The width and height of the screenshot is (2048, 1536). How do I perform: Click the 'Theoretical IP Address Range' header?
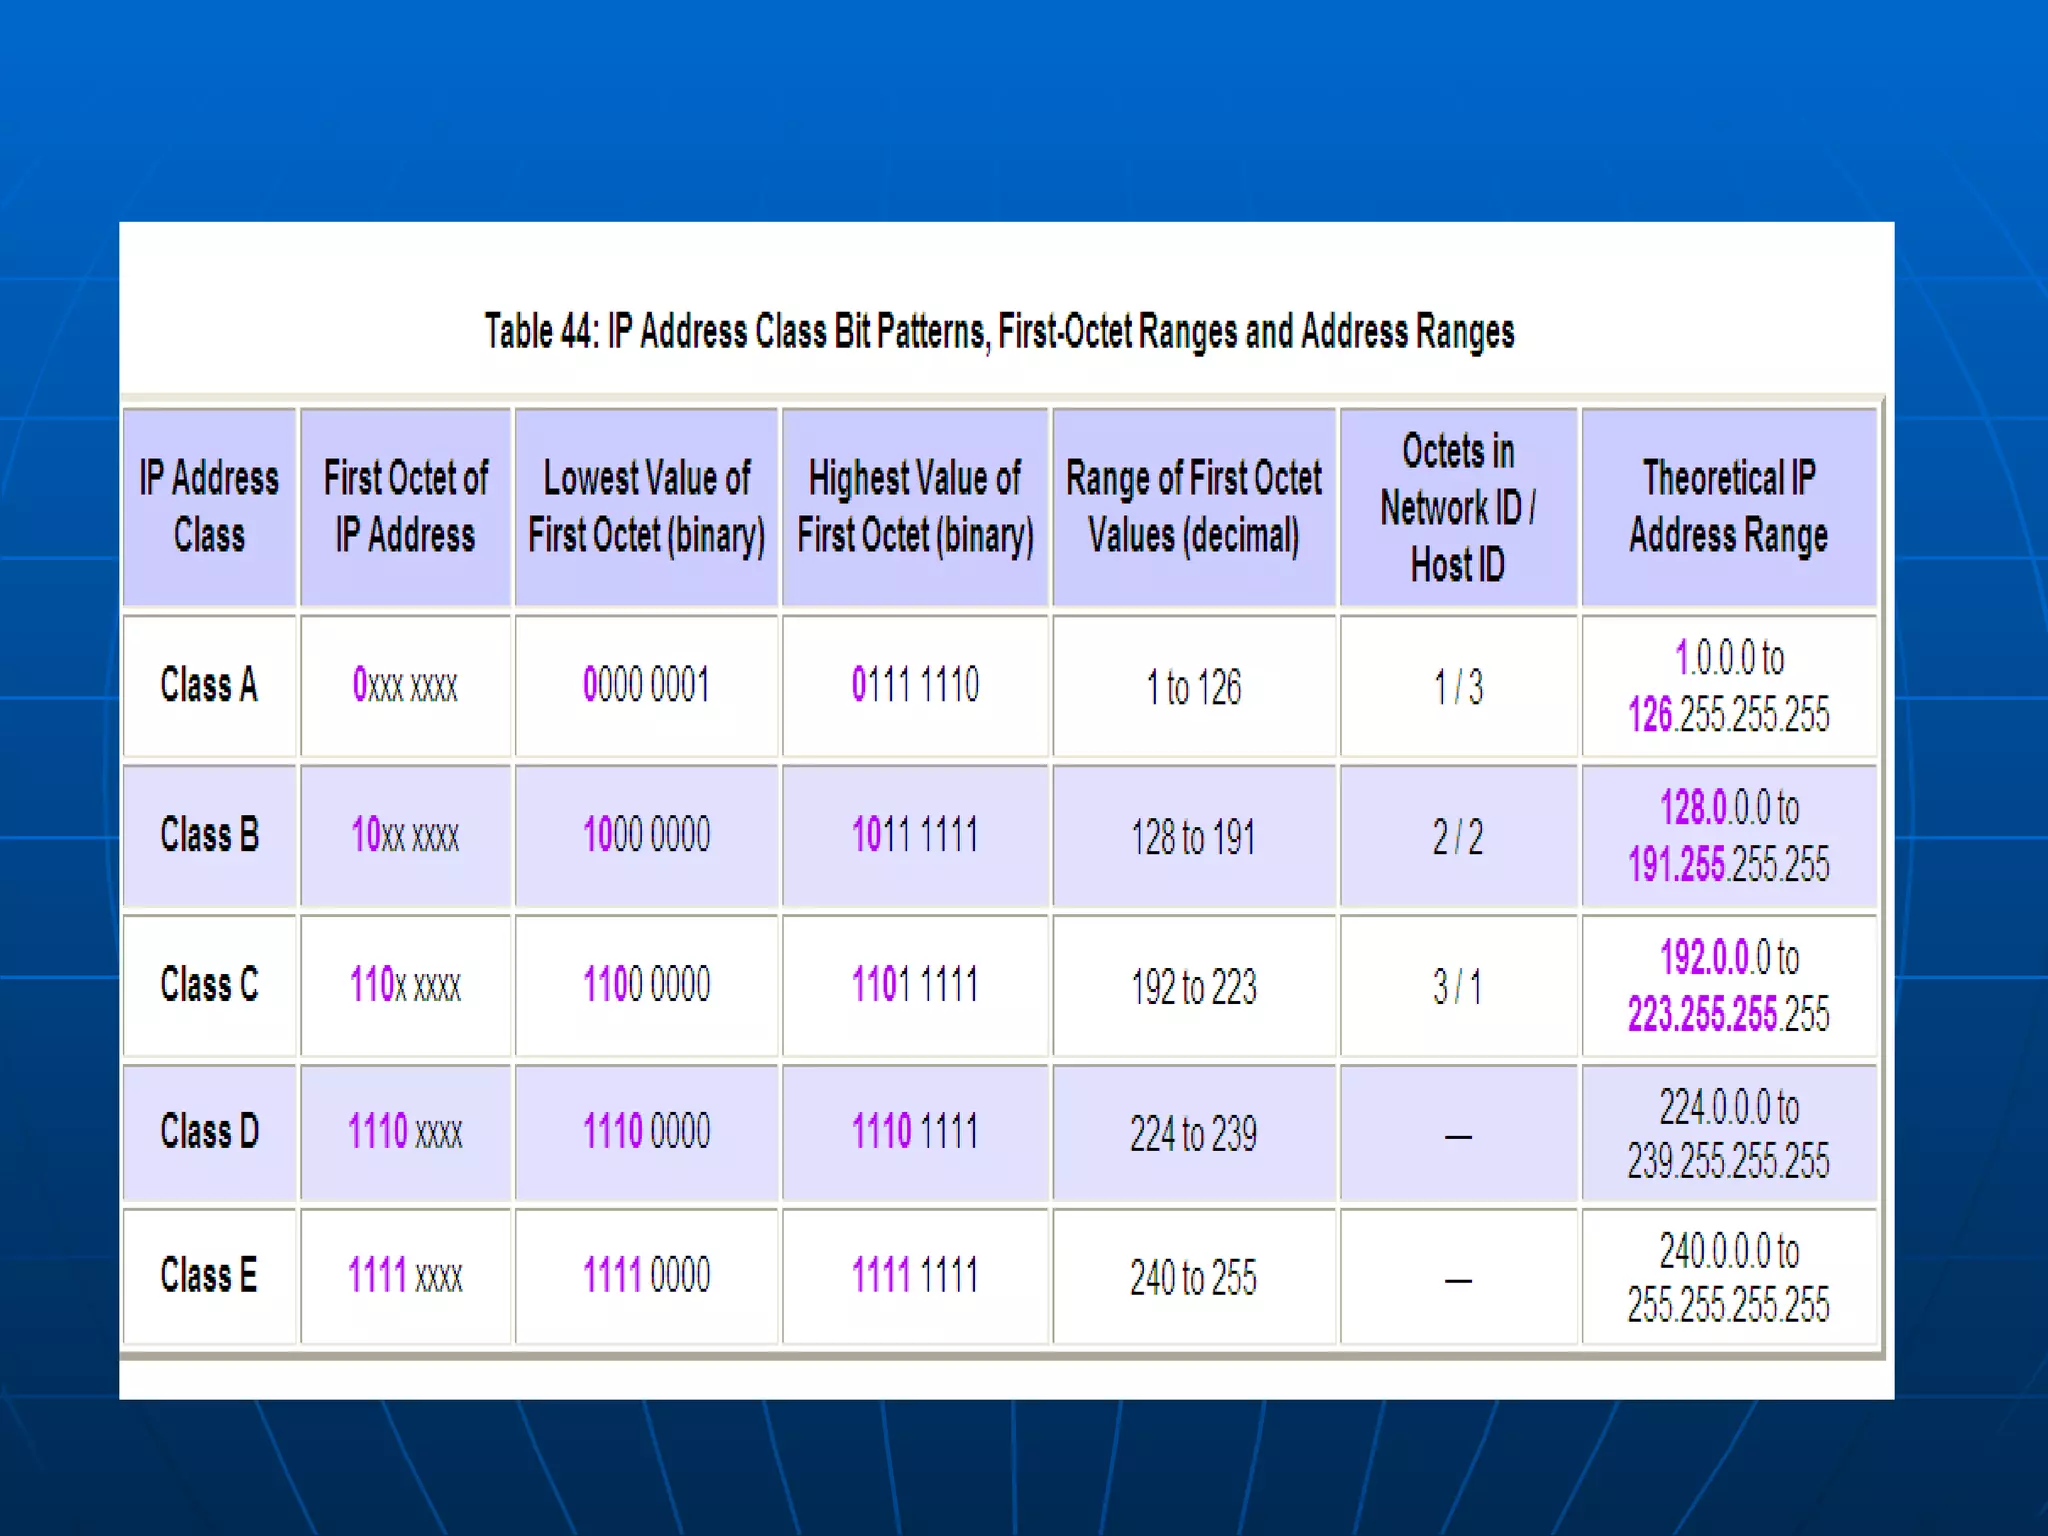click(1728, 506)
